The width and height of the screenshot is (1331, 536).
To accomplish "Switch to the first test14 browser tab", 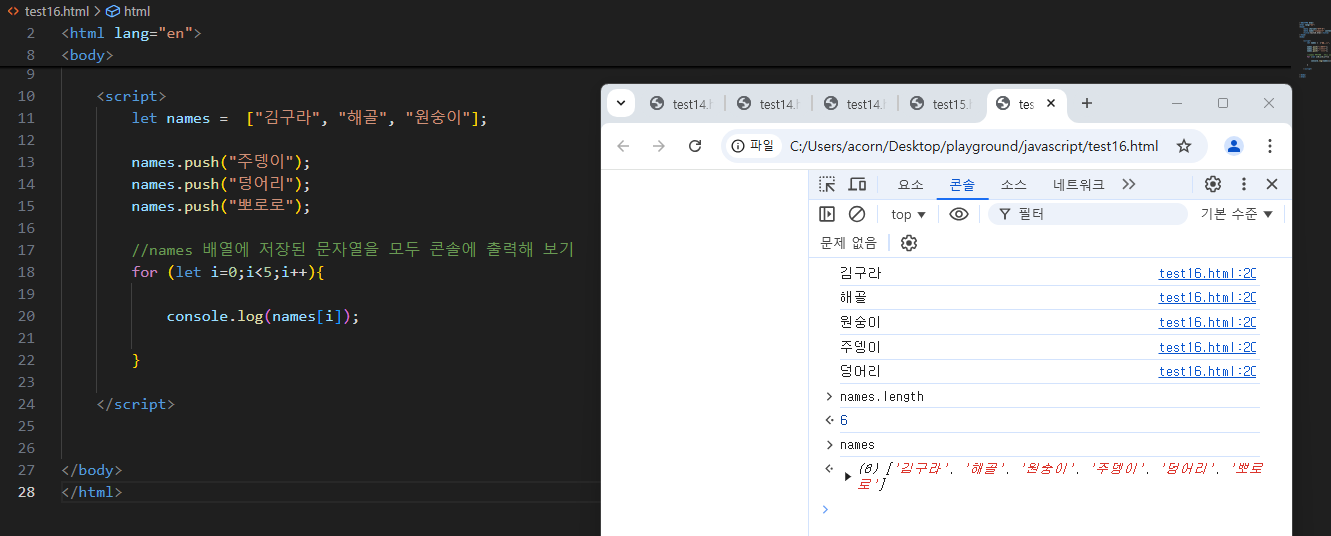I will 683,104.
